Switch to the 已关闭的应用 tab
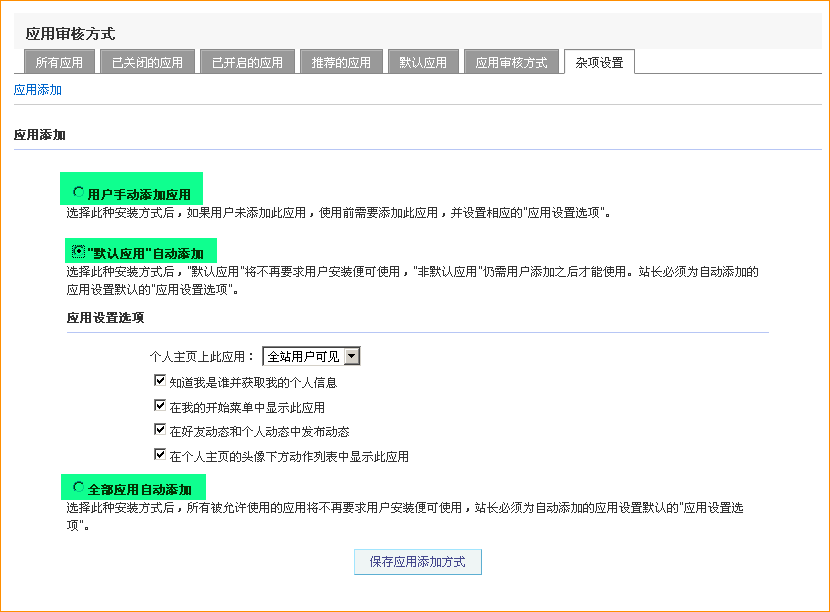The height and width of the screenshot is (612, 830). point(147,62)
